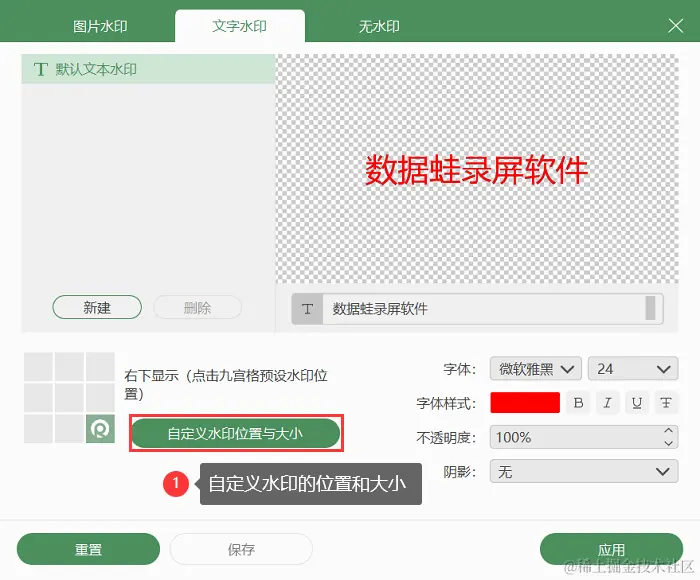700x580 pixels.
Task: Open the 无水印 tab
Action: point(379,26)
